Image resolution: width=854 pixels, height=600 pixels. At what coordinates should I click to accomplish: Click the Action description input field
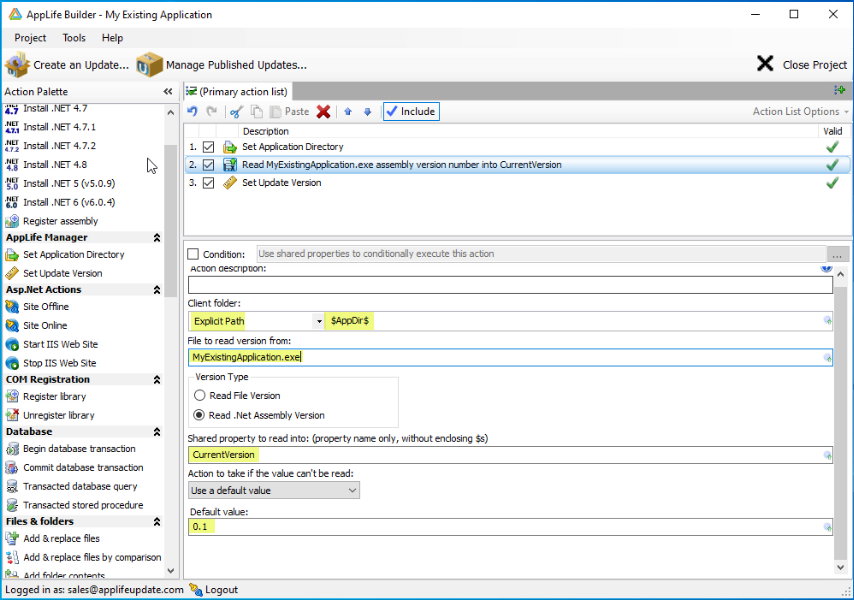[x=510, y=285]
